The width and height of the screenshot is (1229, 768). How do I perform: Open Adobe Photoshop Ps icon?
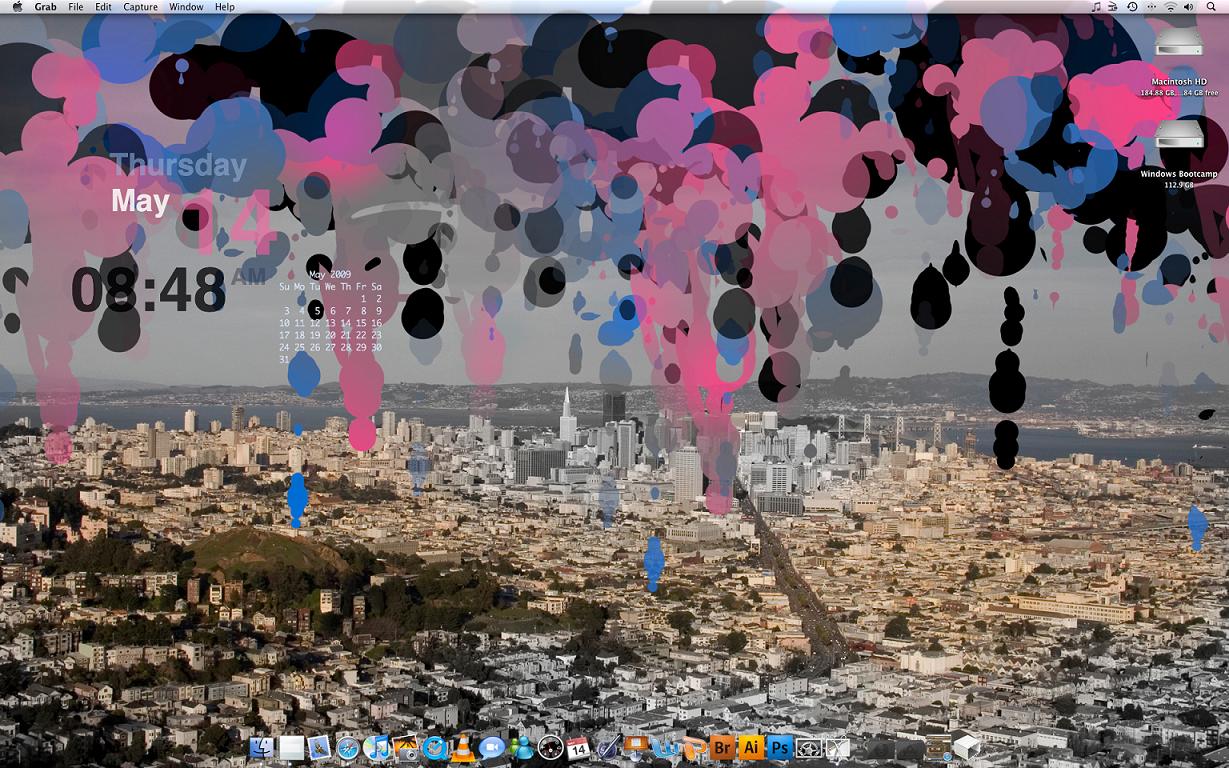click(x=780, y=748)
